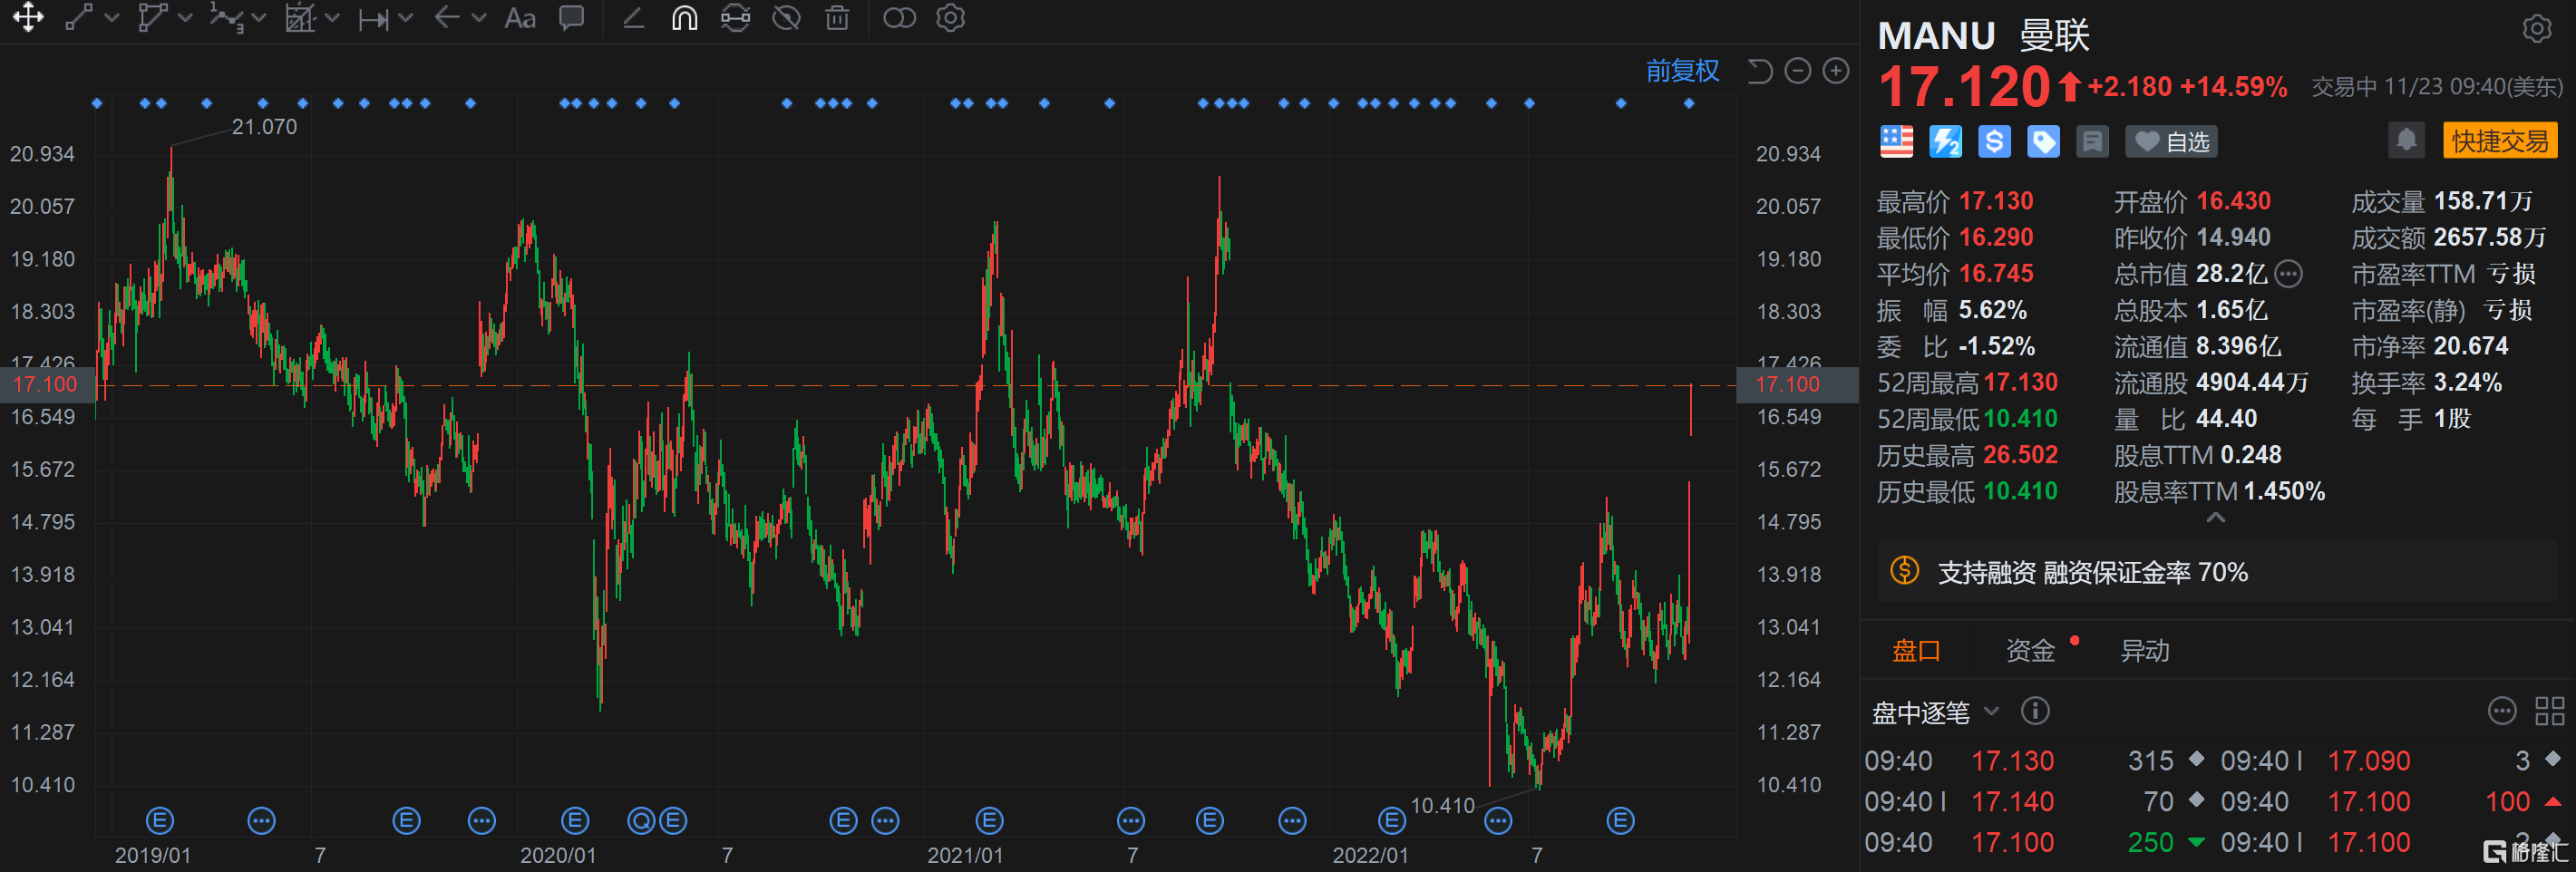Click 前复权 price adjustment selector
The height and width of the screenshot is (872, 2576).
pyautogui.click(x=1682, y=71)
